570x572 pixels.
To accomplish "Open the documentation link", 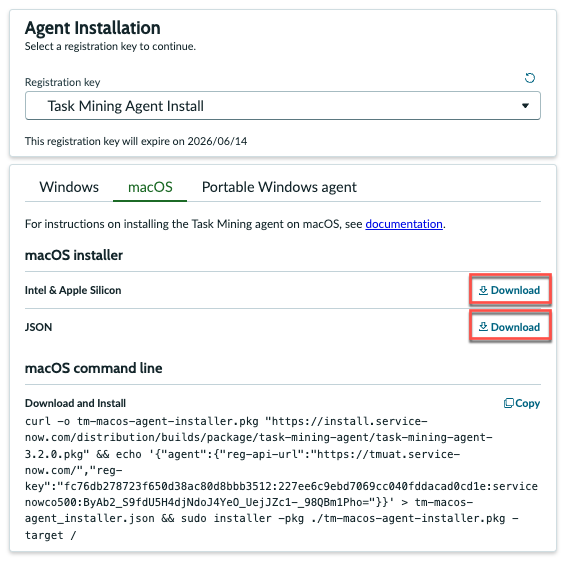I will coord(404,224).
